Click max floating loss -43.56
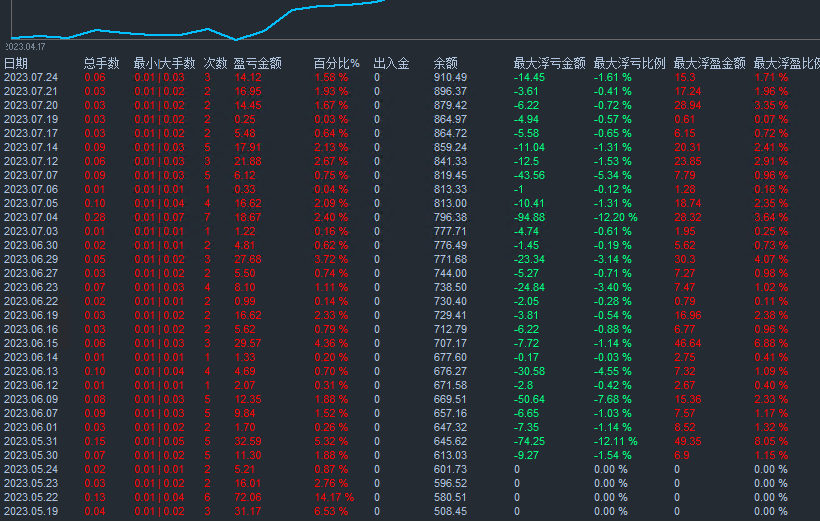 [529, 176]
